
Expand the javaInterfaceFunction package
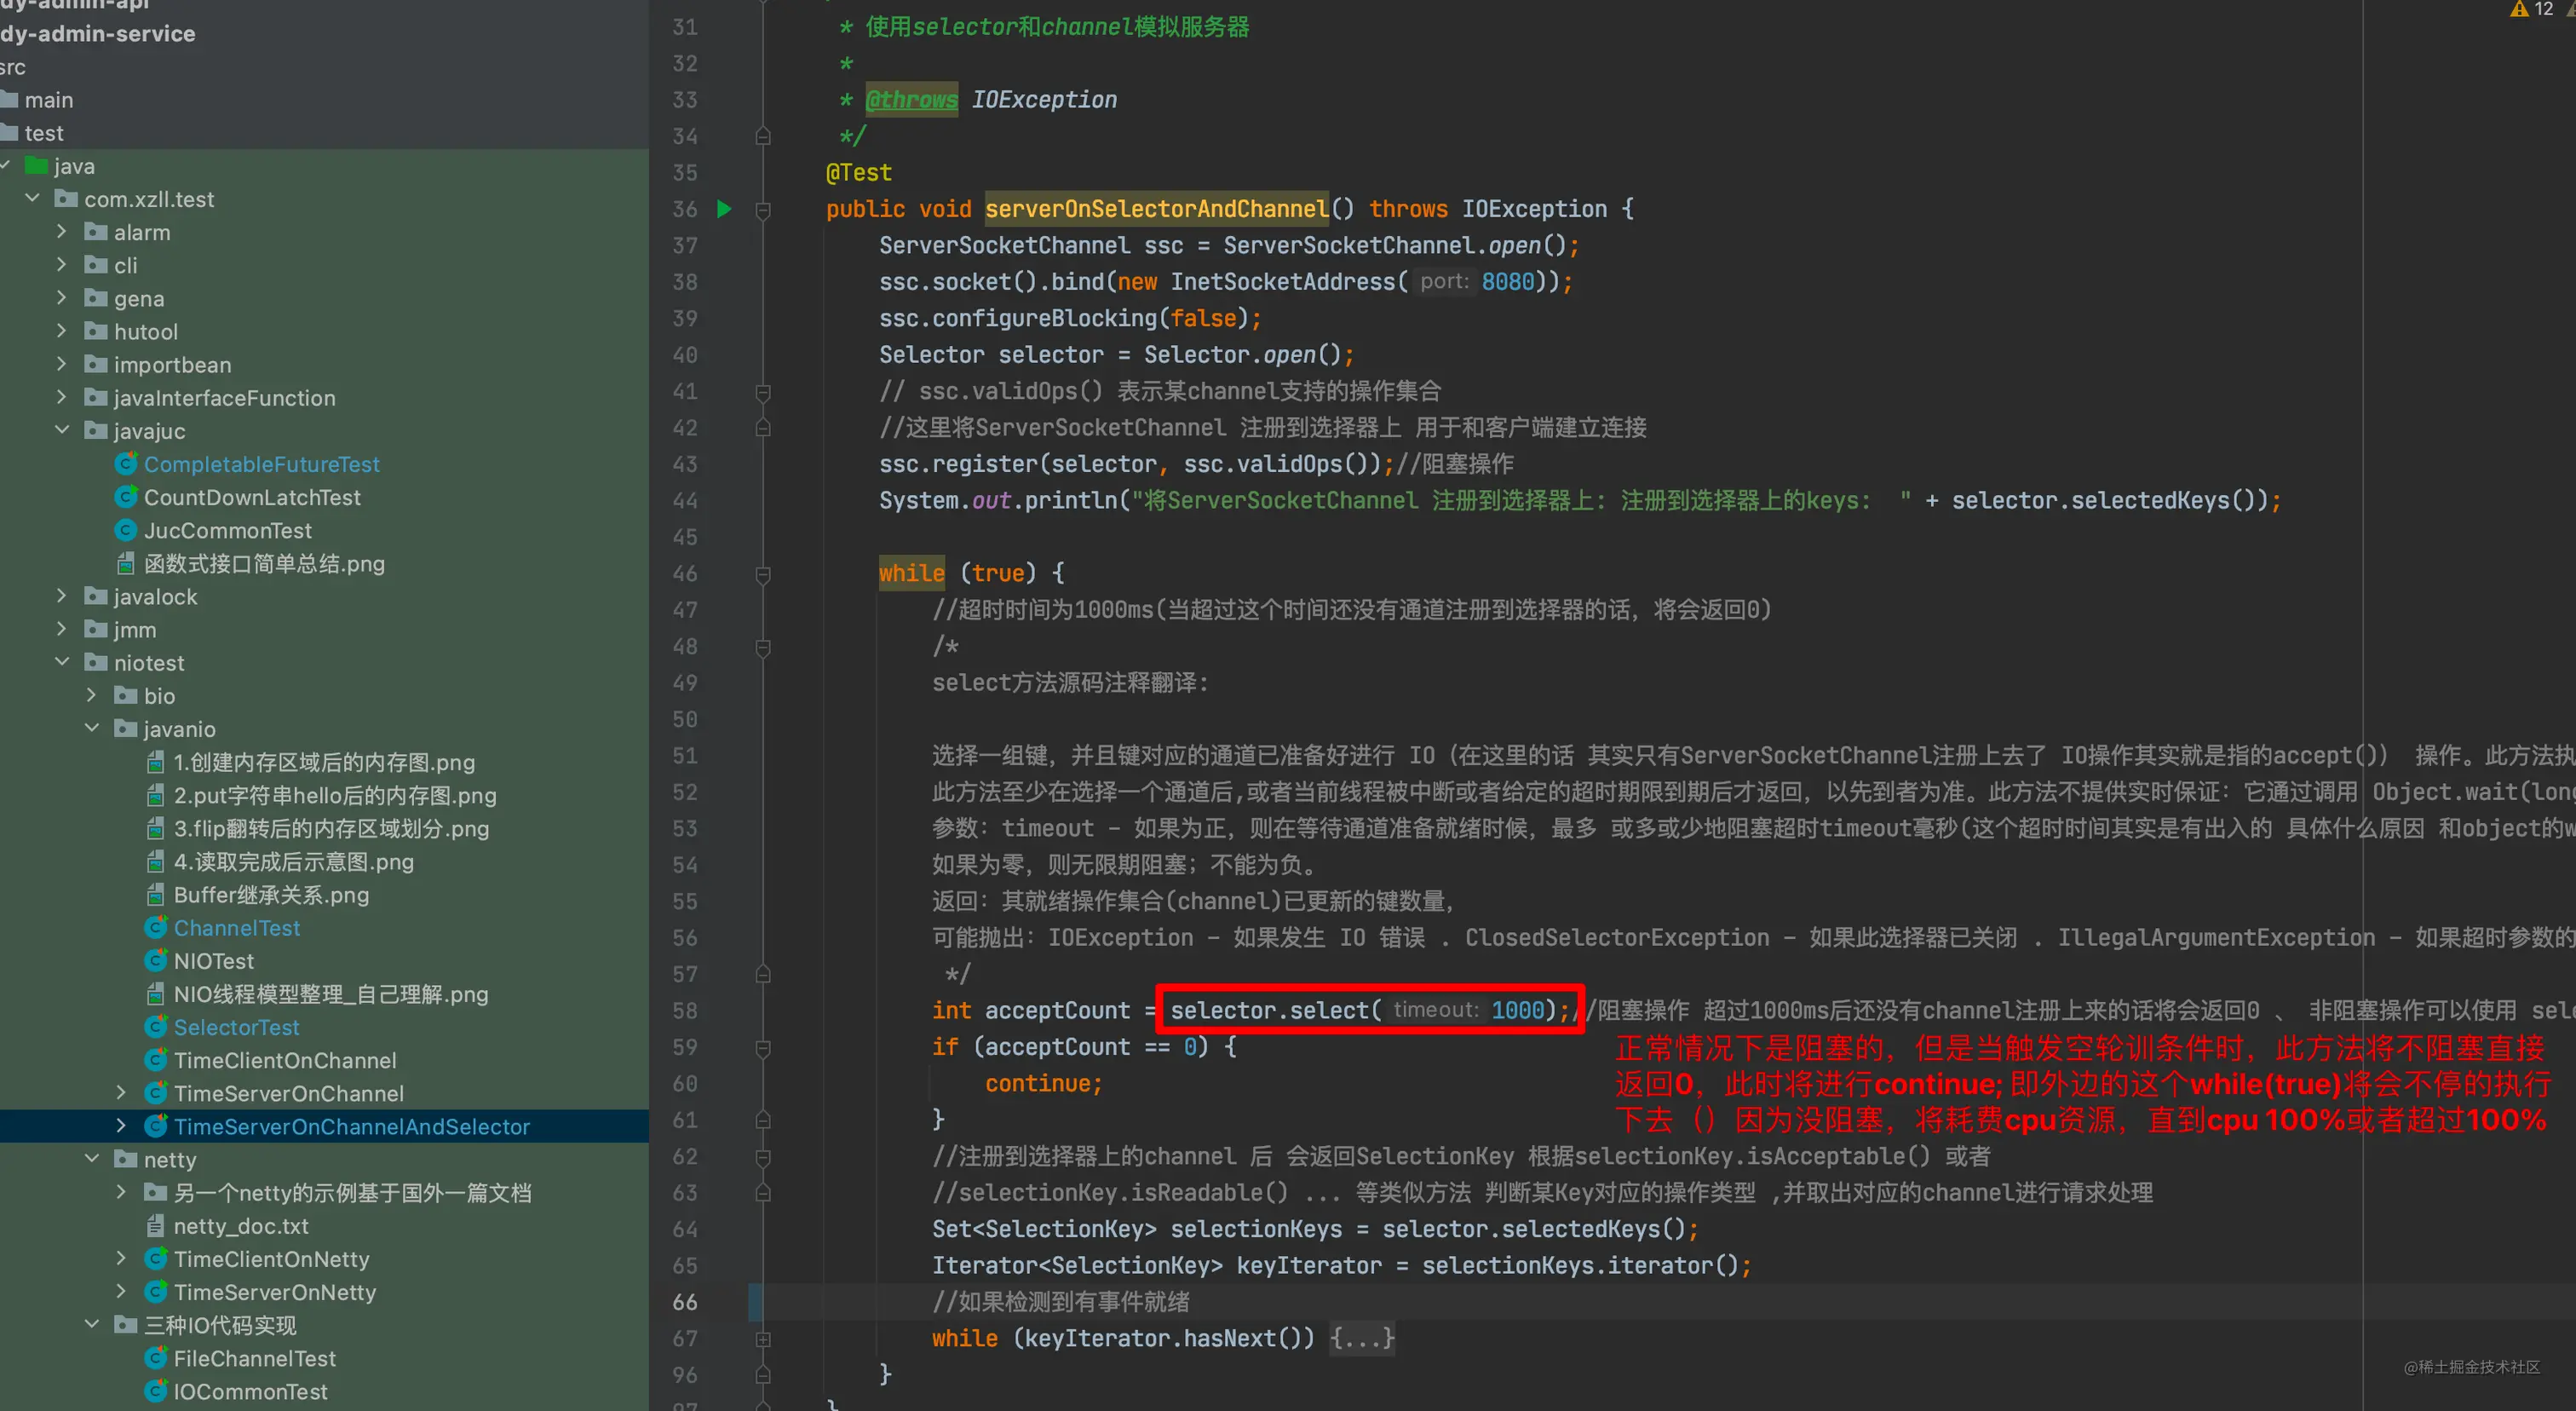(62, 397)
